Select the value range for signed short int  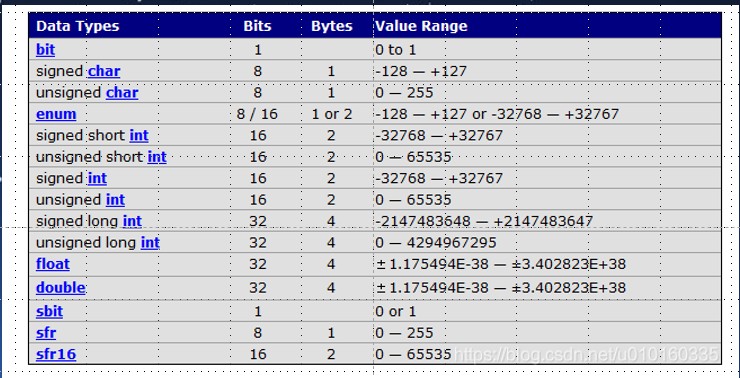click(x=439, y=135)
